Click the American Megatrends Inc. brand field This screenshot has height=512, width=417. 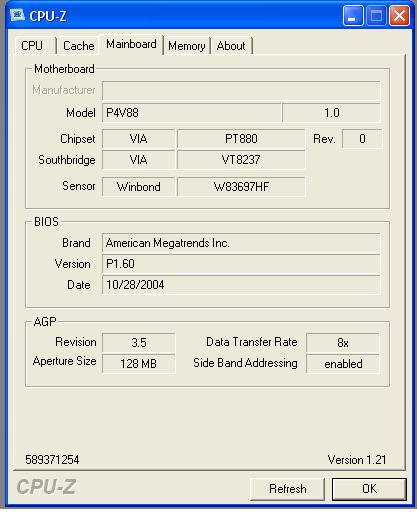click(241, 243)
